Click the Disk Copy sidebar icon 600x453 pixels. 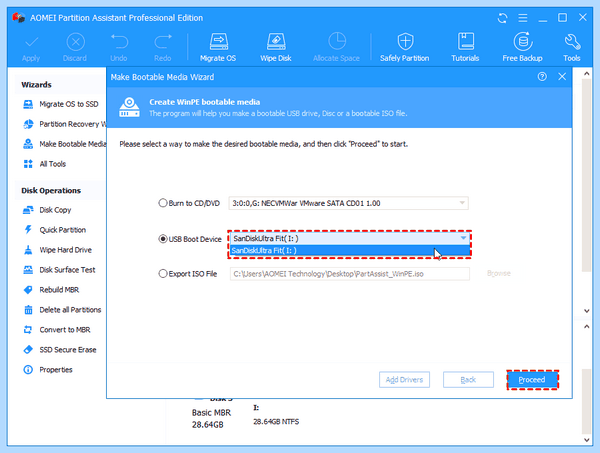pos(28,210)
